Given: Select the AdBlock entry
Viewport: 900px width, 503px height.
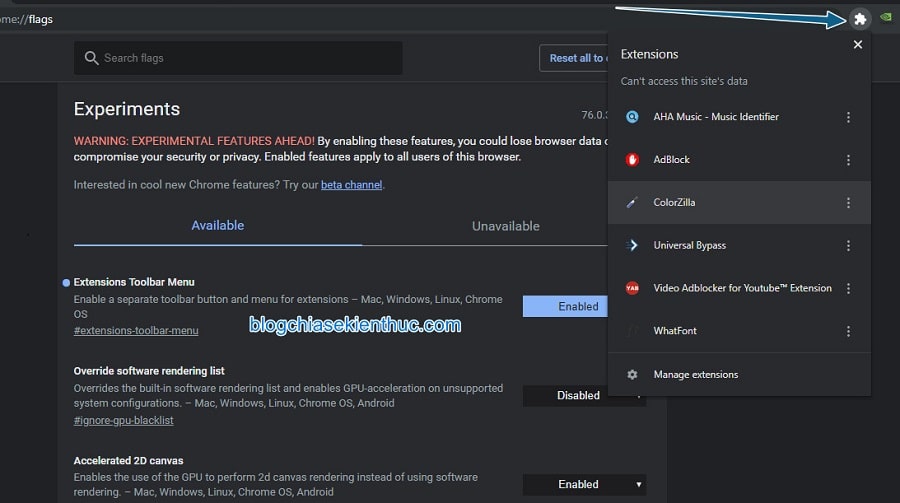Looking at the screenshot, I should 739,160.
